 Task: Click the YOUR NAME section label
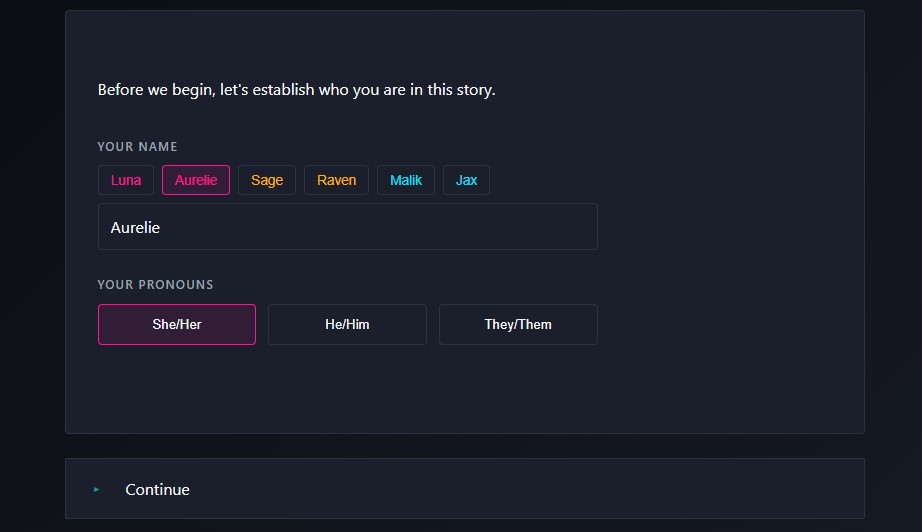click(x=137, y=147)
